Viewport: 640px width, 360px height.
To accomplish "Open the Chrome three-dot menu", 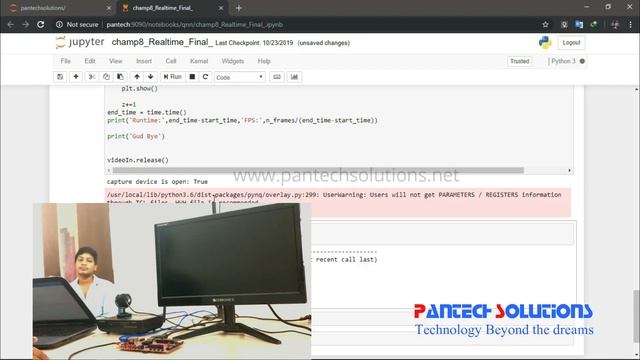I will (x=631, y=24).
